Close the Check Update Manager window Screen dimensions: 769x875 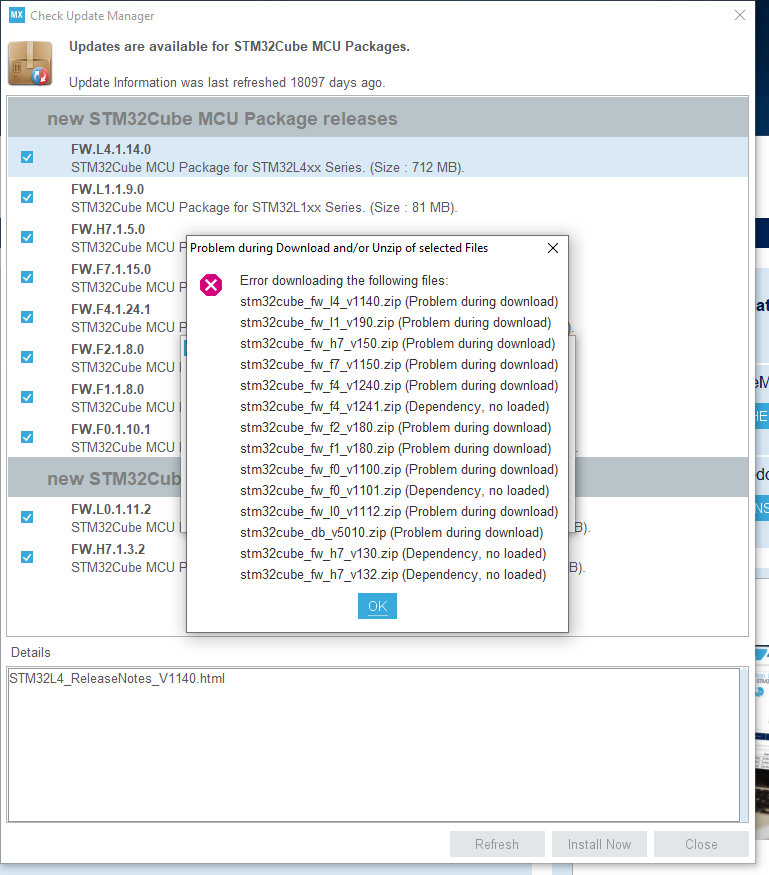point(739,15)
